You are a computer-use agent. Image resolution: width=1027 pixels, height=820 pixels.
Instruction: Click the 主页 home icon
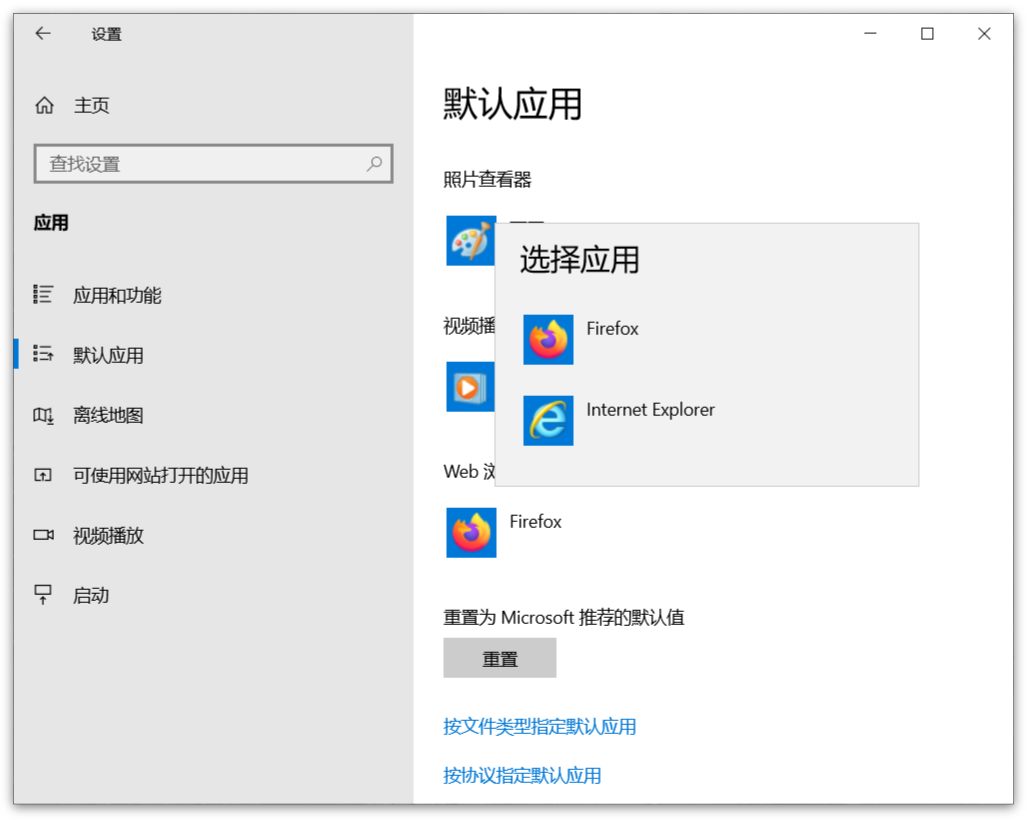pyautogui.click(x=44, y=104)
